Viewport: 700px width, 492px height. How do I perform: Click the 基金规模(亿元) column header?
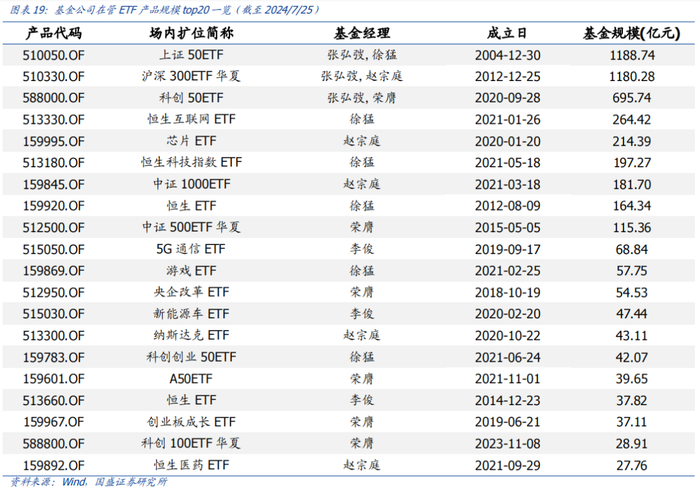coord(631,33)
